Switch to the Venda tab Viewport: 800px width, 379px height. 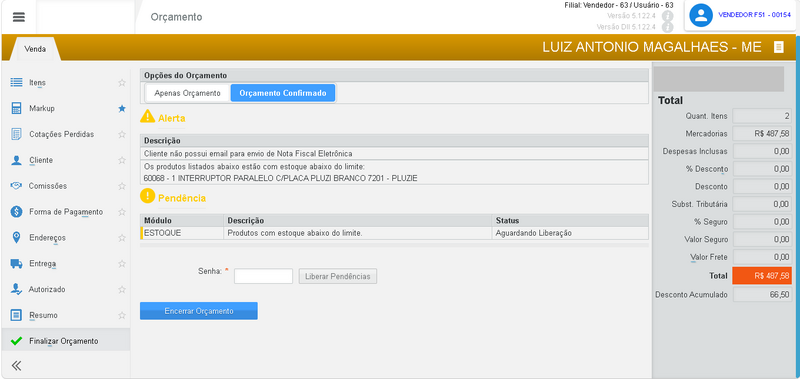(36, 49)
